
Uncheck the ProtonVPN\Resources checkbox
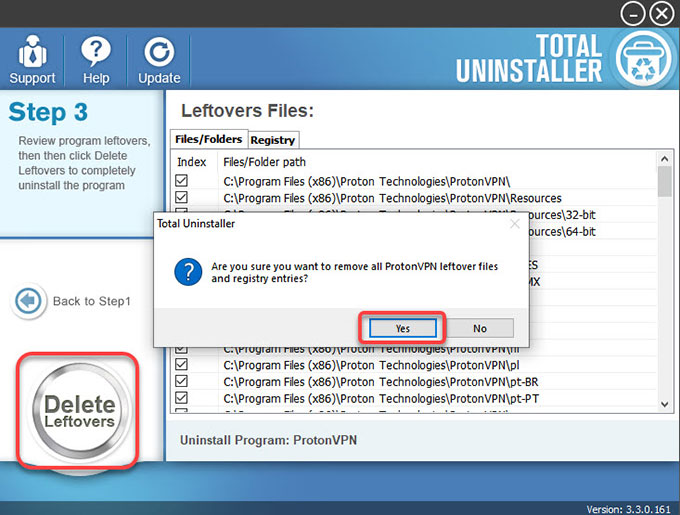click(x=181, y=197)
